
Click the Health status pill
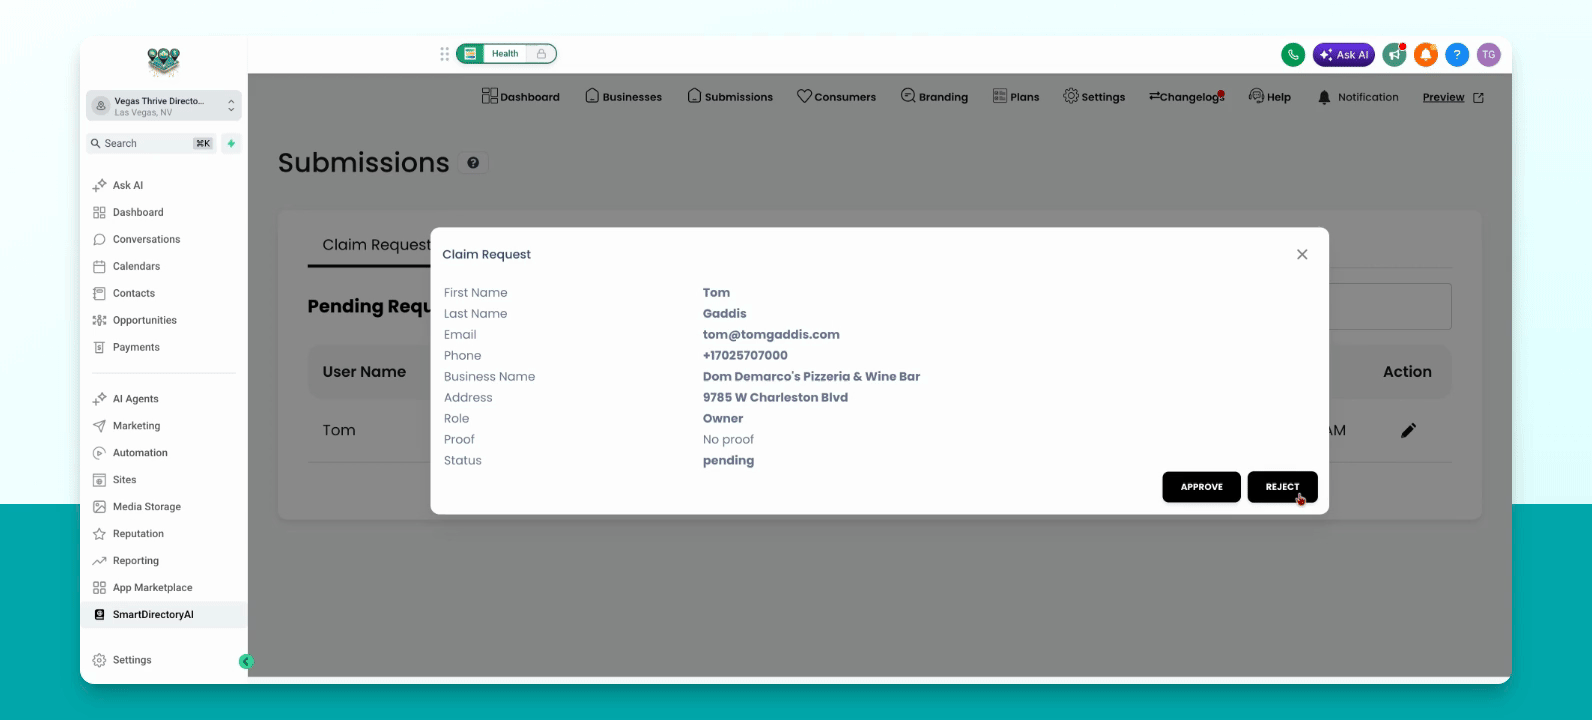pos(507,54)
